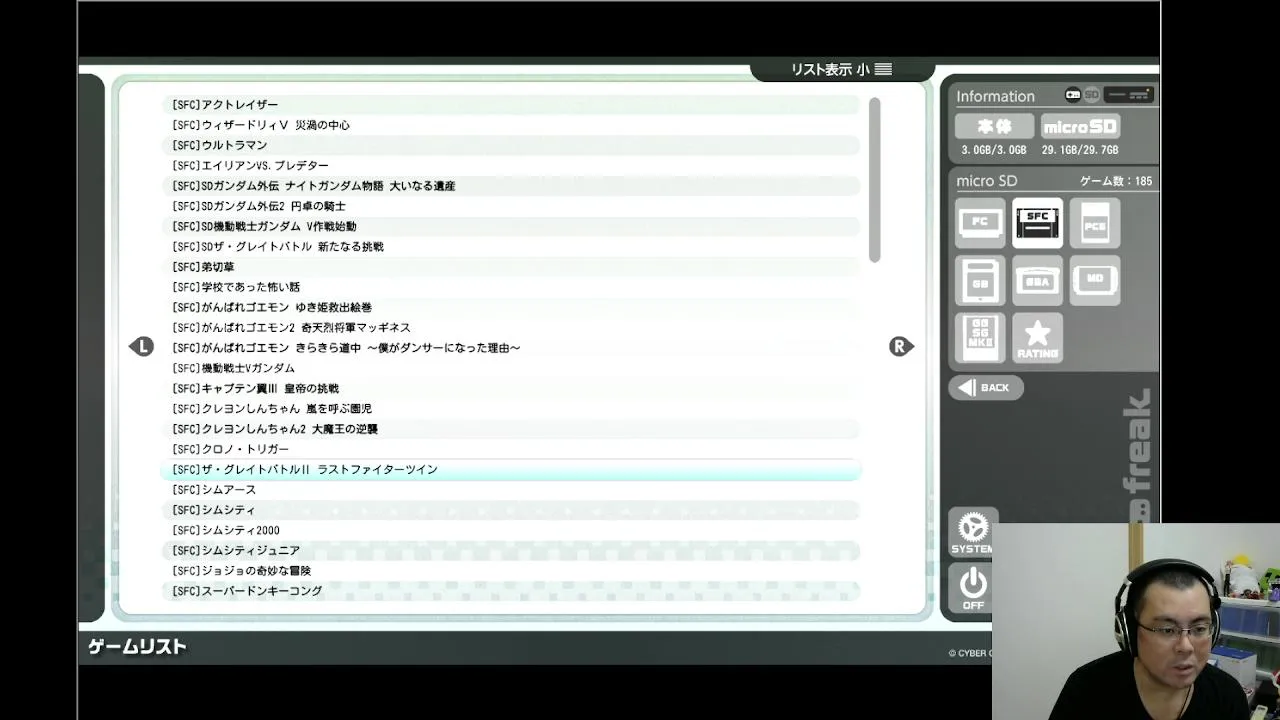This screenshot has height=720, width=1280.
Task: Select SDガンダム外伝 ナイトガンダム物語 大いなる遺産
Action: tap(510, 185)
